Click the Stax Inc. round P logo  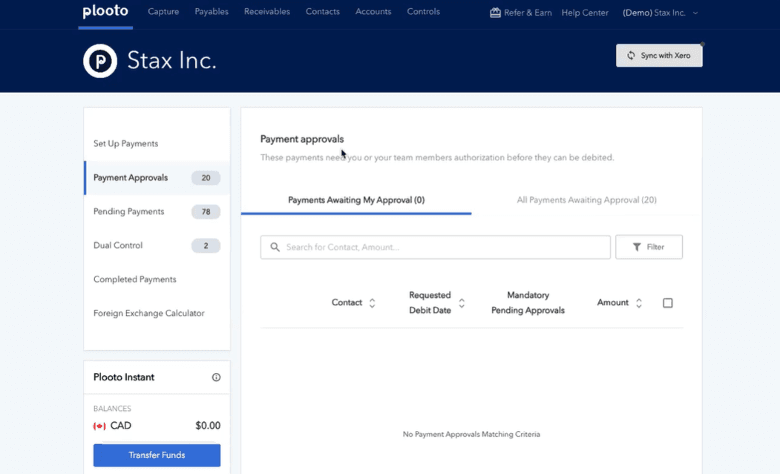(x=100, y=61)
